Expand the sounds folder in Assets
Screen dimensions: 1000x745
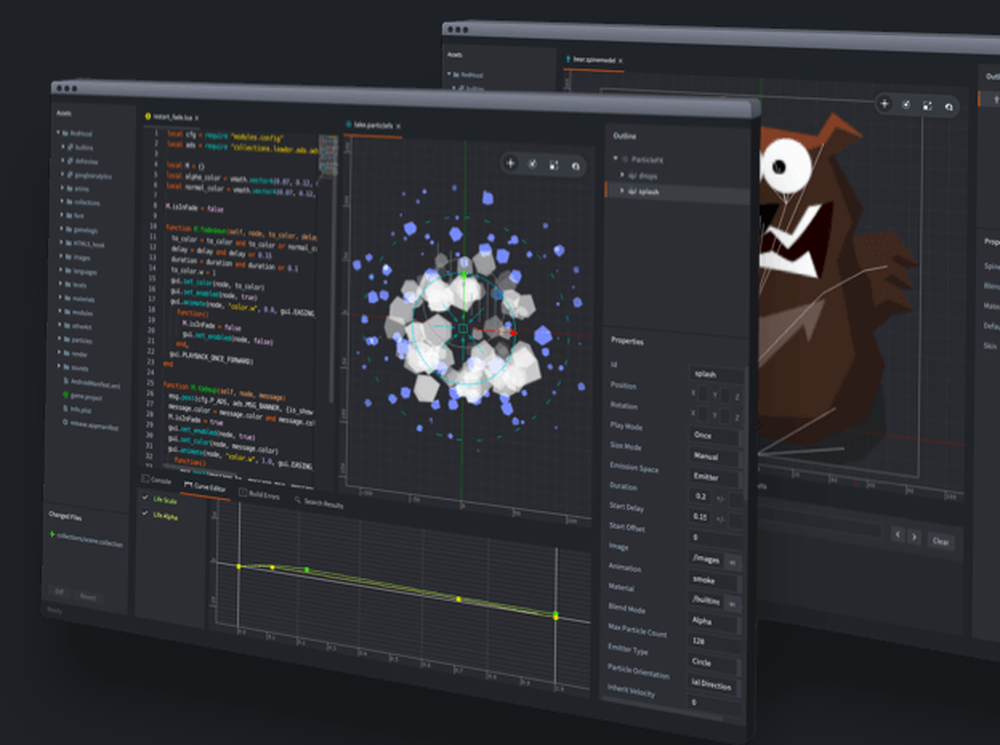click(x=59, y=365)
